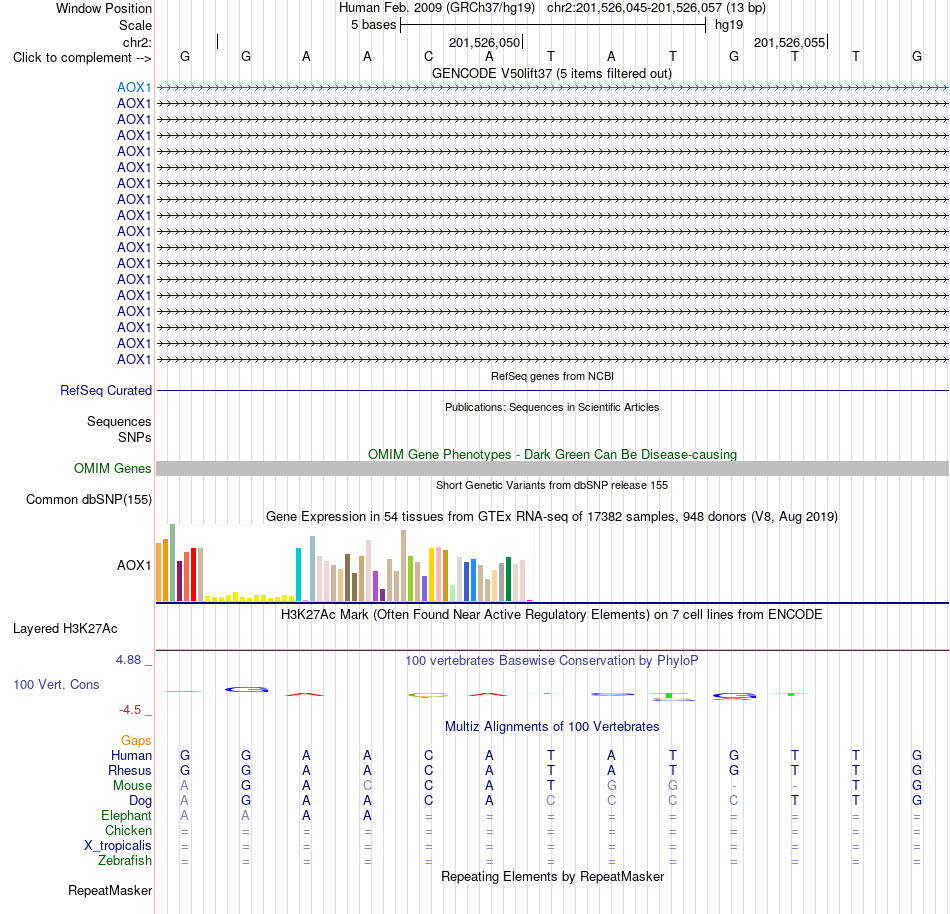Select the X_tropicalis alignment row label

pyautogui.click(x=118, y=846)
